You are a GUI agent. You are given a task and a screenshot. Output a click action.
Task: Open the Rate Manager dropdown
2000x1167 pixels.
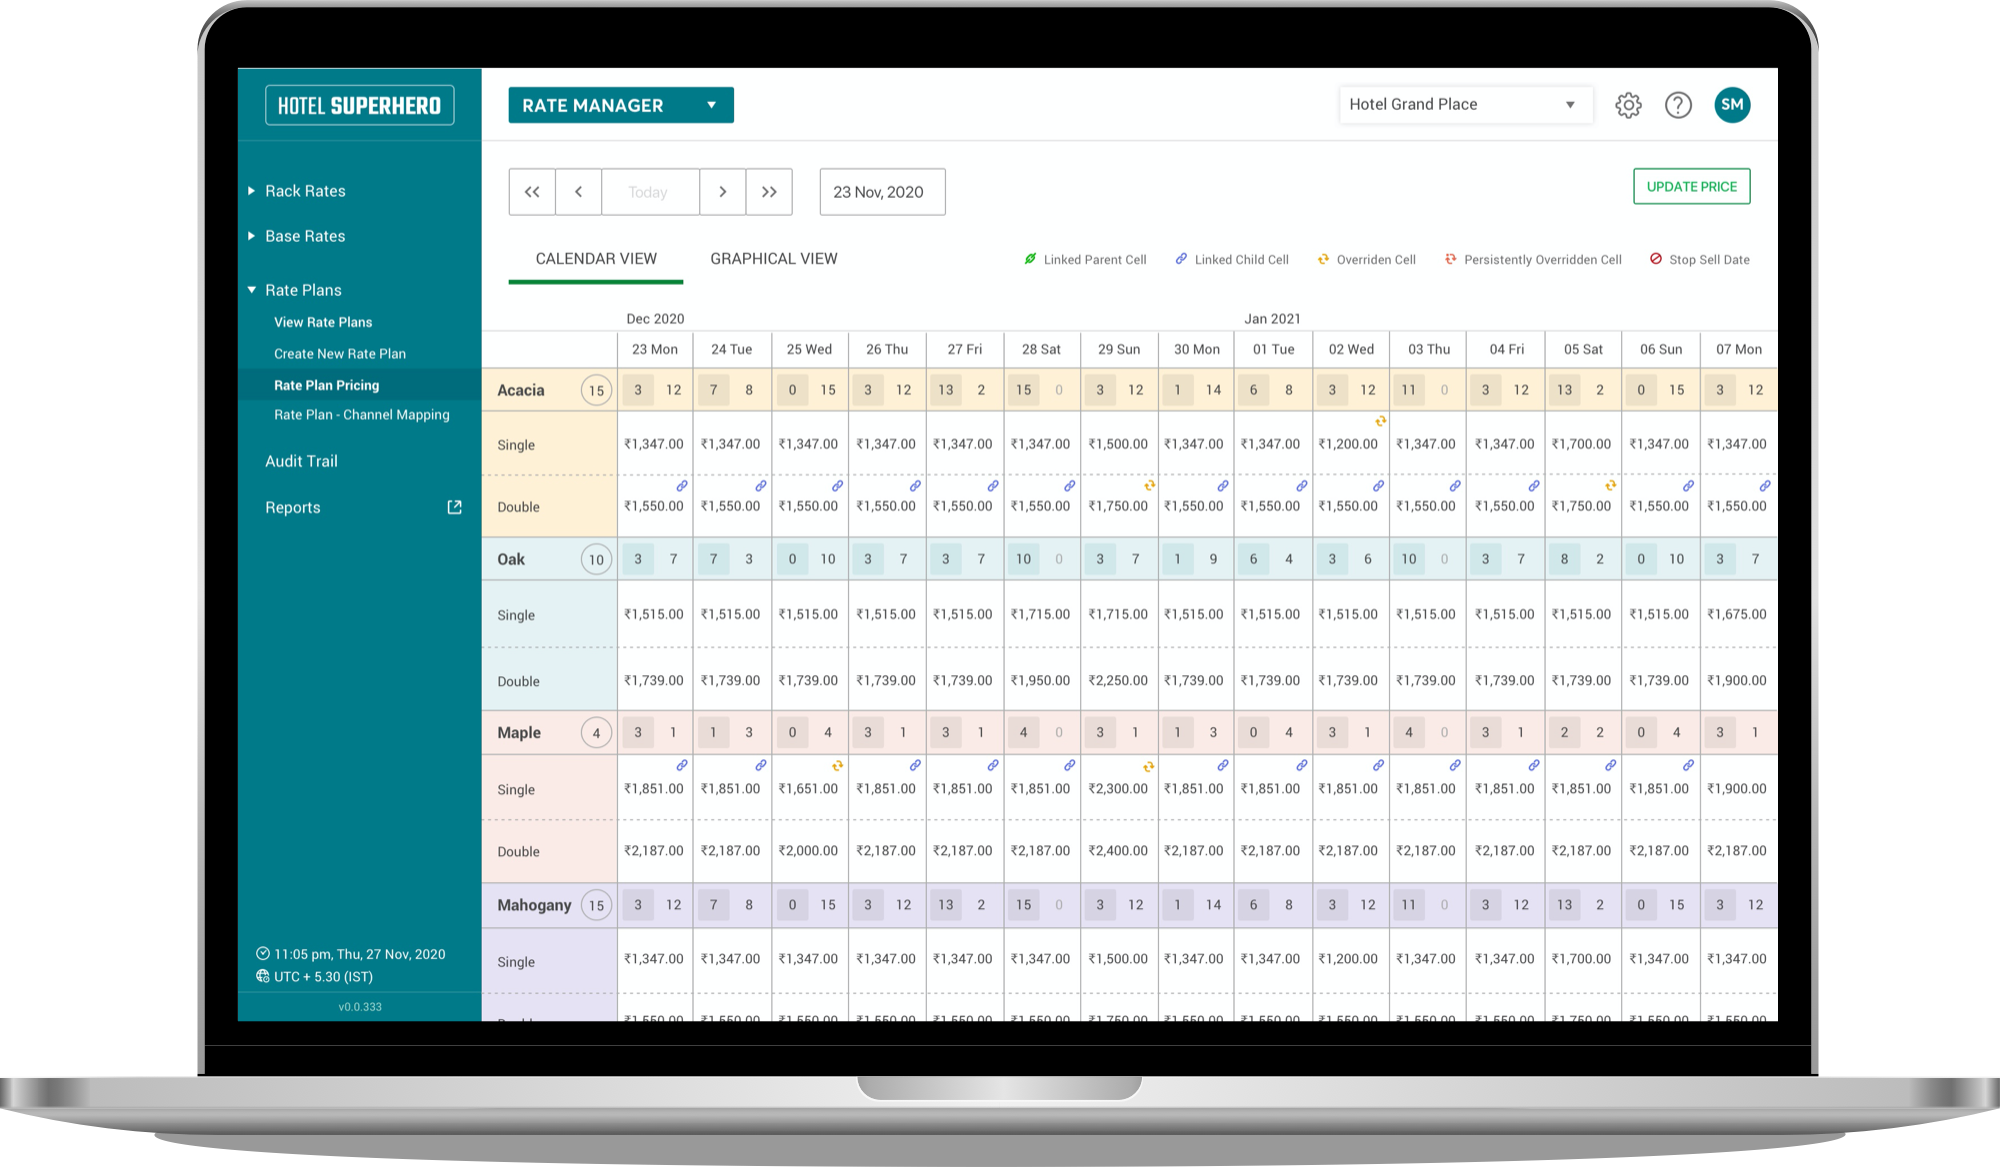click(x=620, y=105)
